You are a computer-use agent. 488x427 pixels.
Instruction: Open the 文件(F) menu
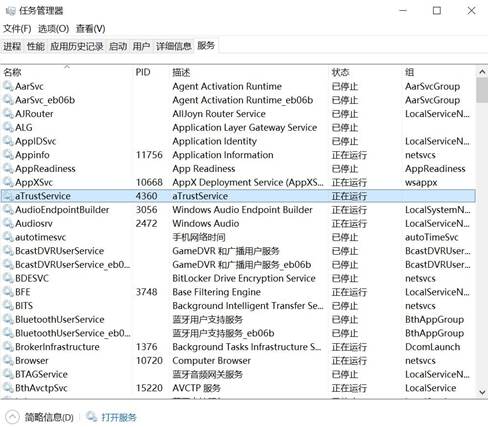point(17,29)
